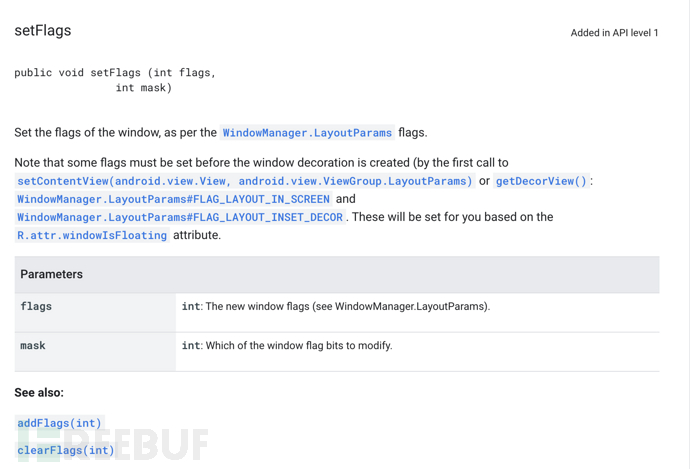Click the 'int mask)' signature line
This screenshot has height=469, width=690.
(143, 88)
